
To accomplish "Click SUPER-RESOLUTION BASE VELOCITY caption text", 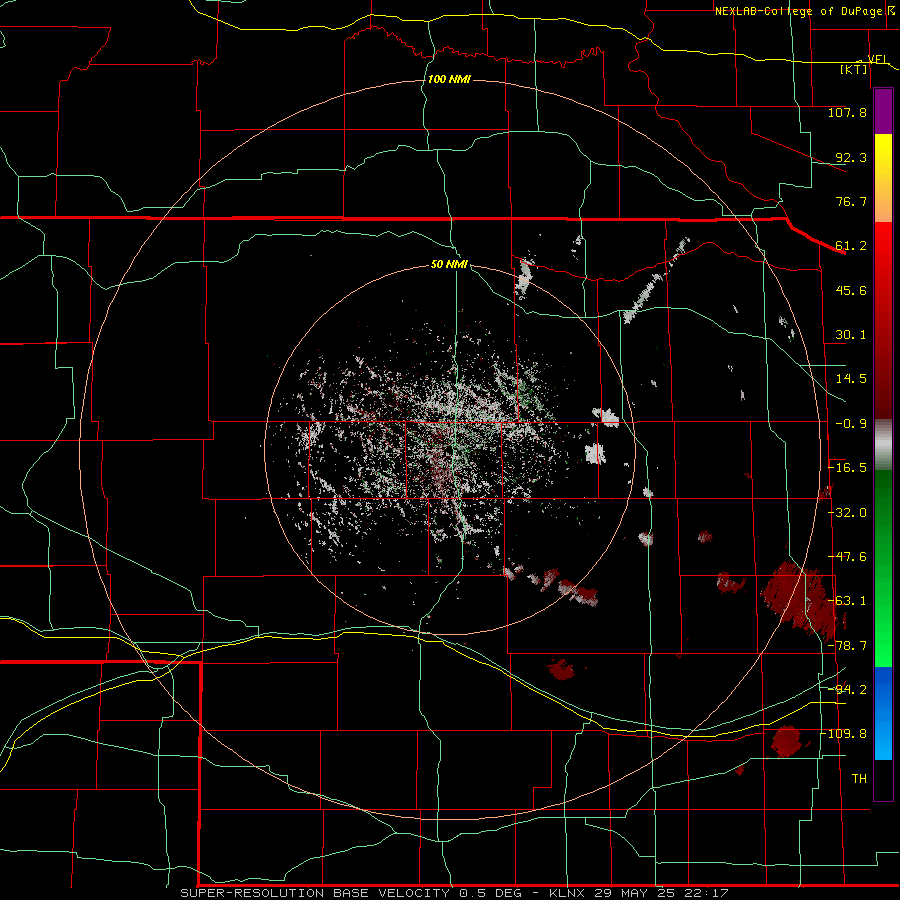I will pos(317,893).
